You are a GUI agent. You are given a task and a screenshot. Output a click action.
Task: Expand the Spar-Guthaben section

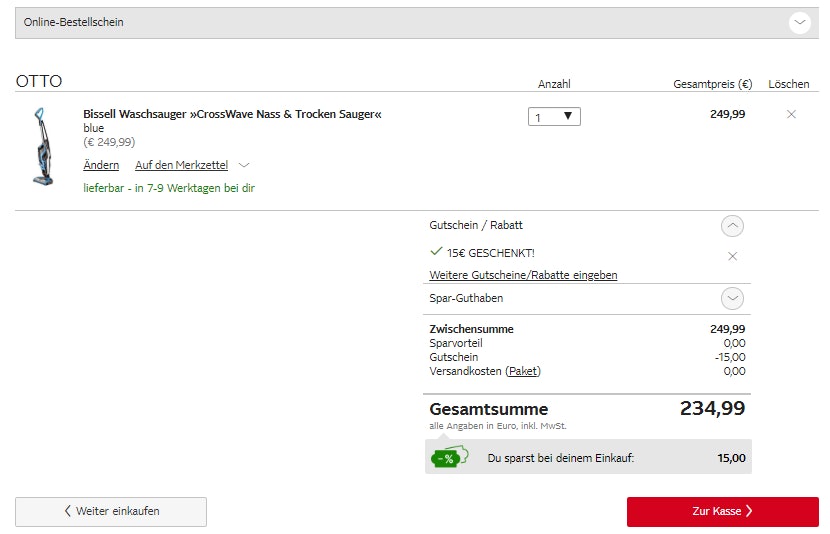[x=732, y=298]
